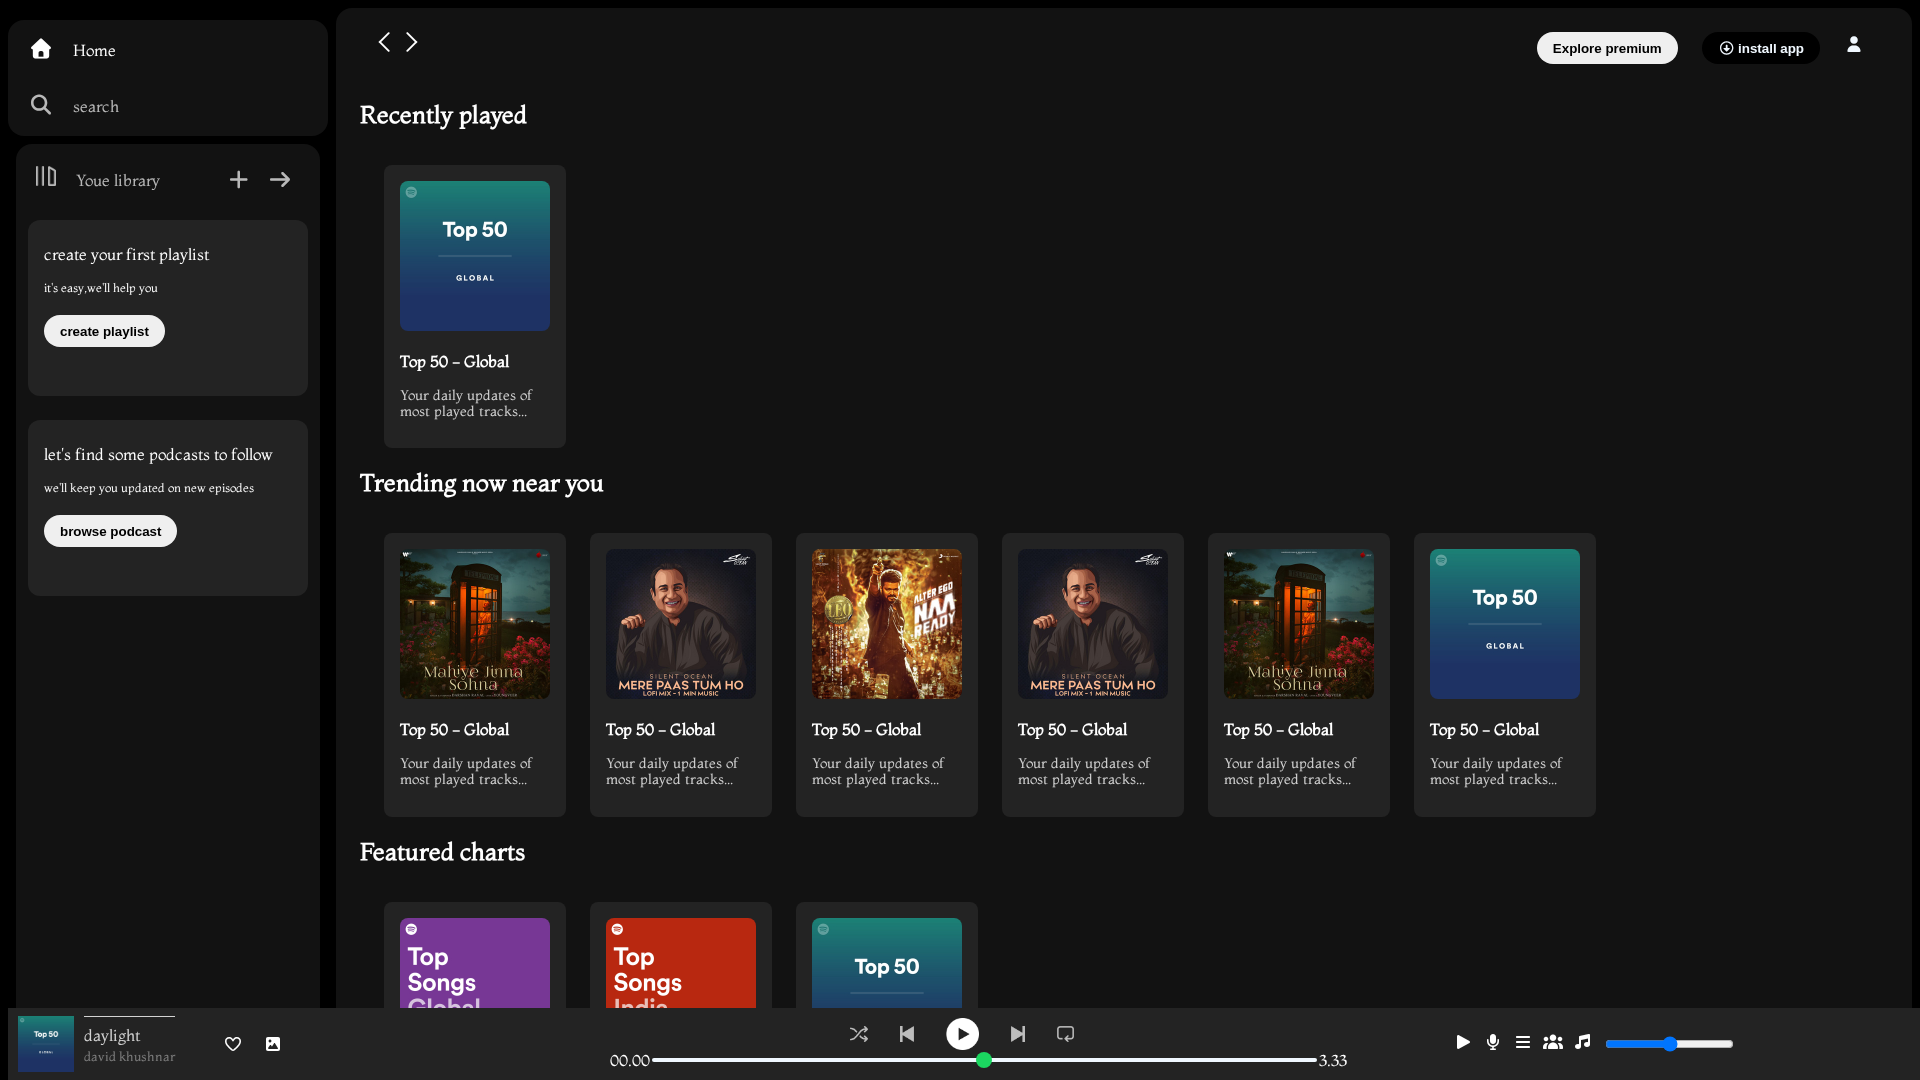Click the song title "daylight"
1920x1080 pixels.
(x=112, y=1036)
